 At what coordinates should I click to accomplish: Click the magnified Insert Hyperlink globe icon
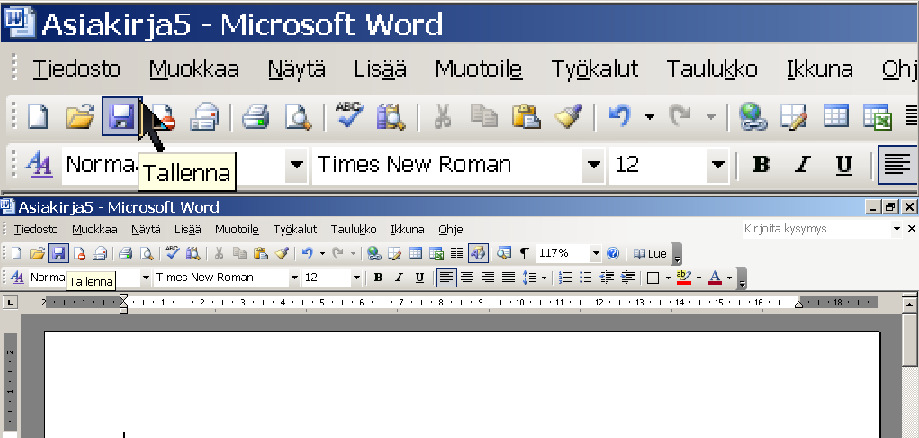pos(753,116)
